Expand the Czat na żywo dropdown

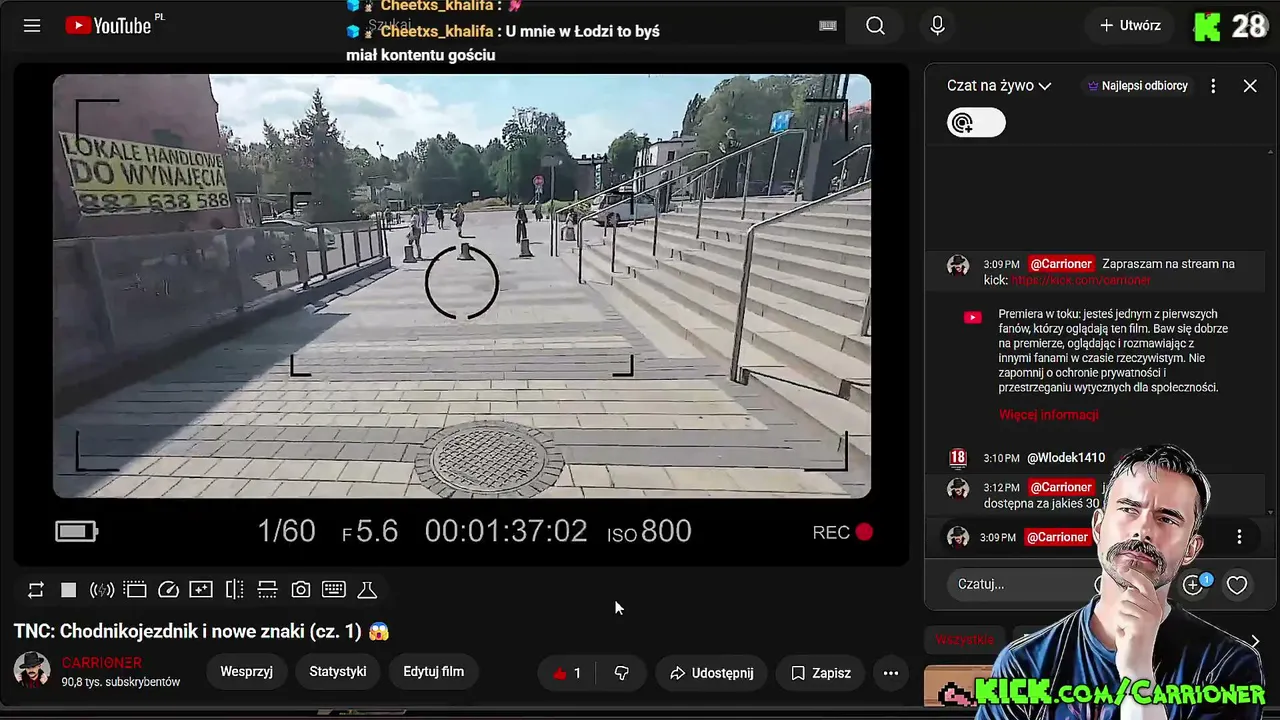[999, 86]
